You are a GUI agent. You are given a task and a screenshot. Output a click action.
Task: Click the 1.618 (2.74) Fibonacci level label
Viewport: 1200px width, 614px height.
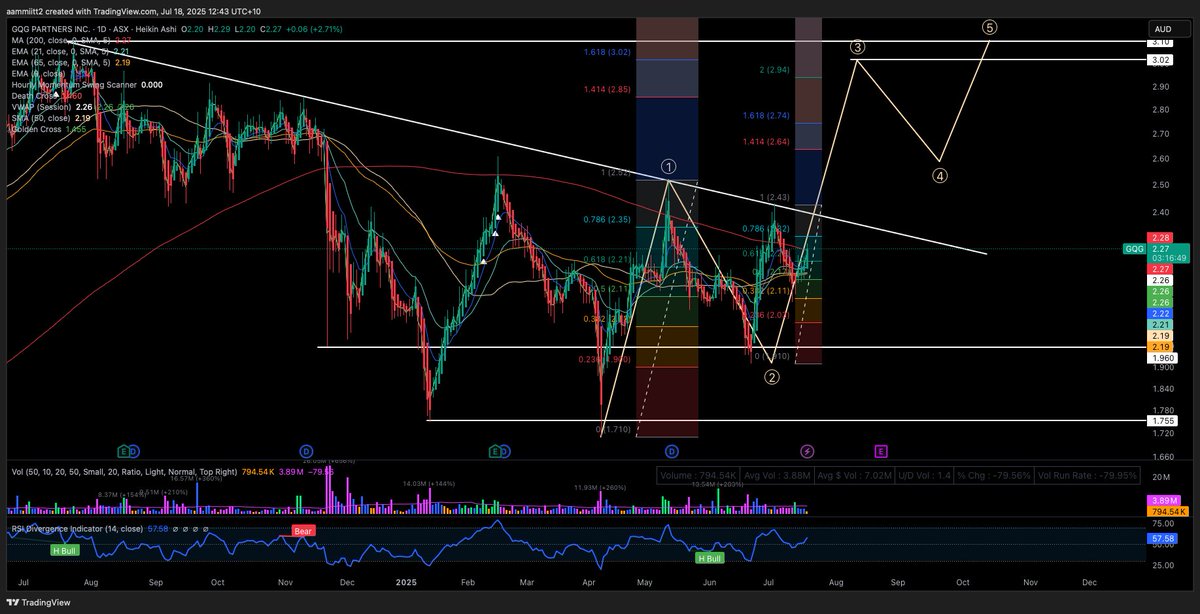(766, 116)
